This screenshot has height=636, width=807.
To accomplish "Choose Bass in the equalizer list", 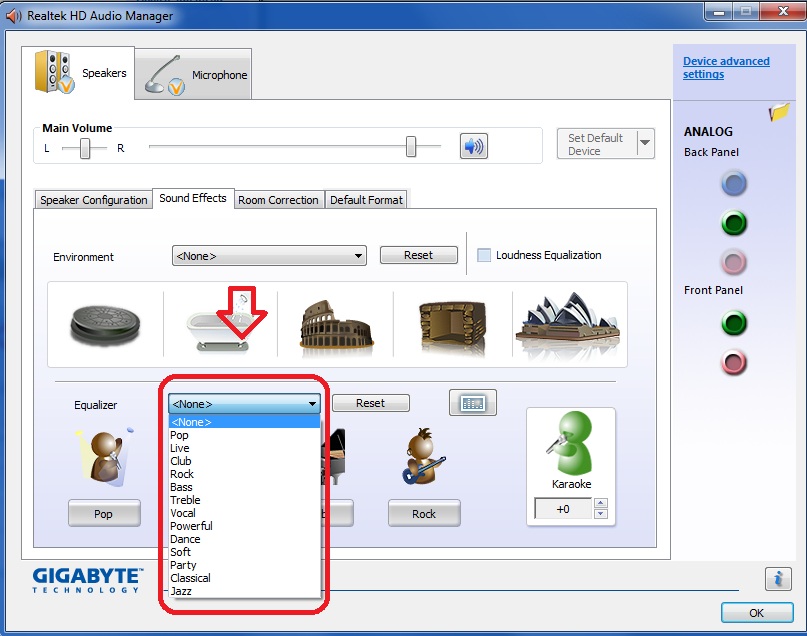I will tap(244, 487).
